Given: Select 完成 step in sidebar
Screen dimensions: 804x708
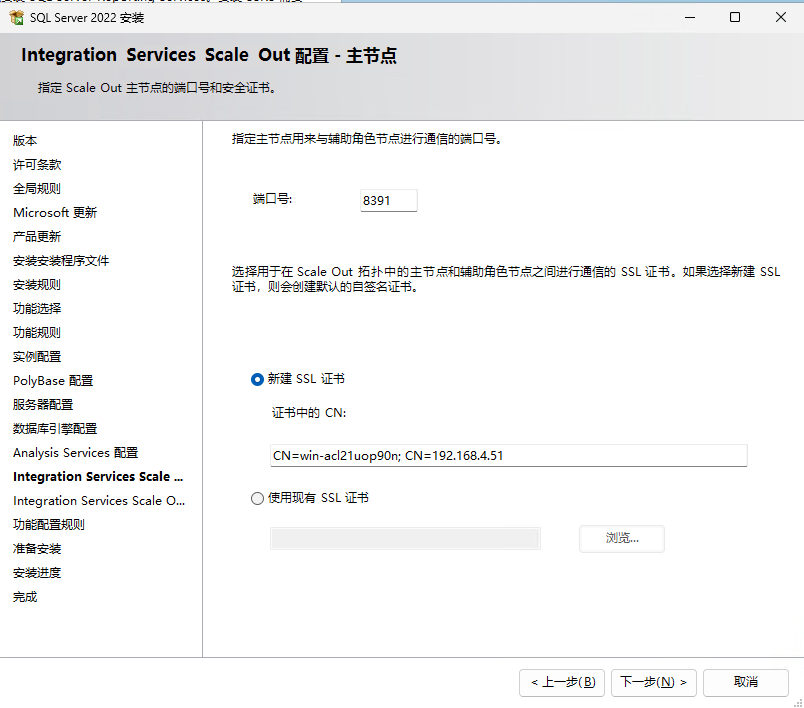Looking at the screenshot, I should point(25,597).
